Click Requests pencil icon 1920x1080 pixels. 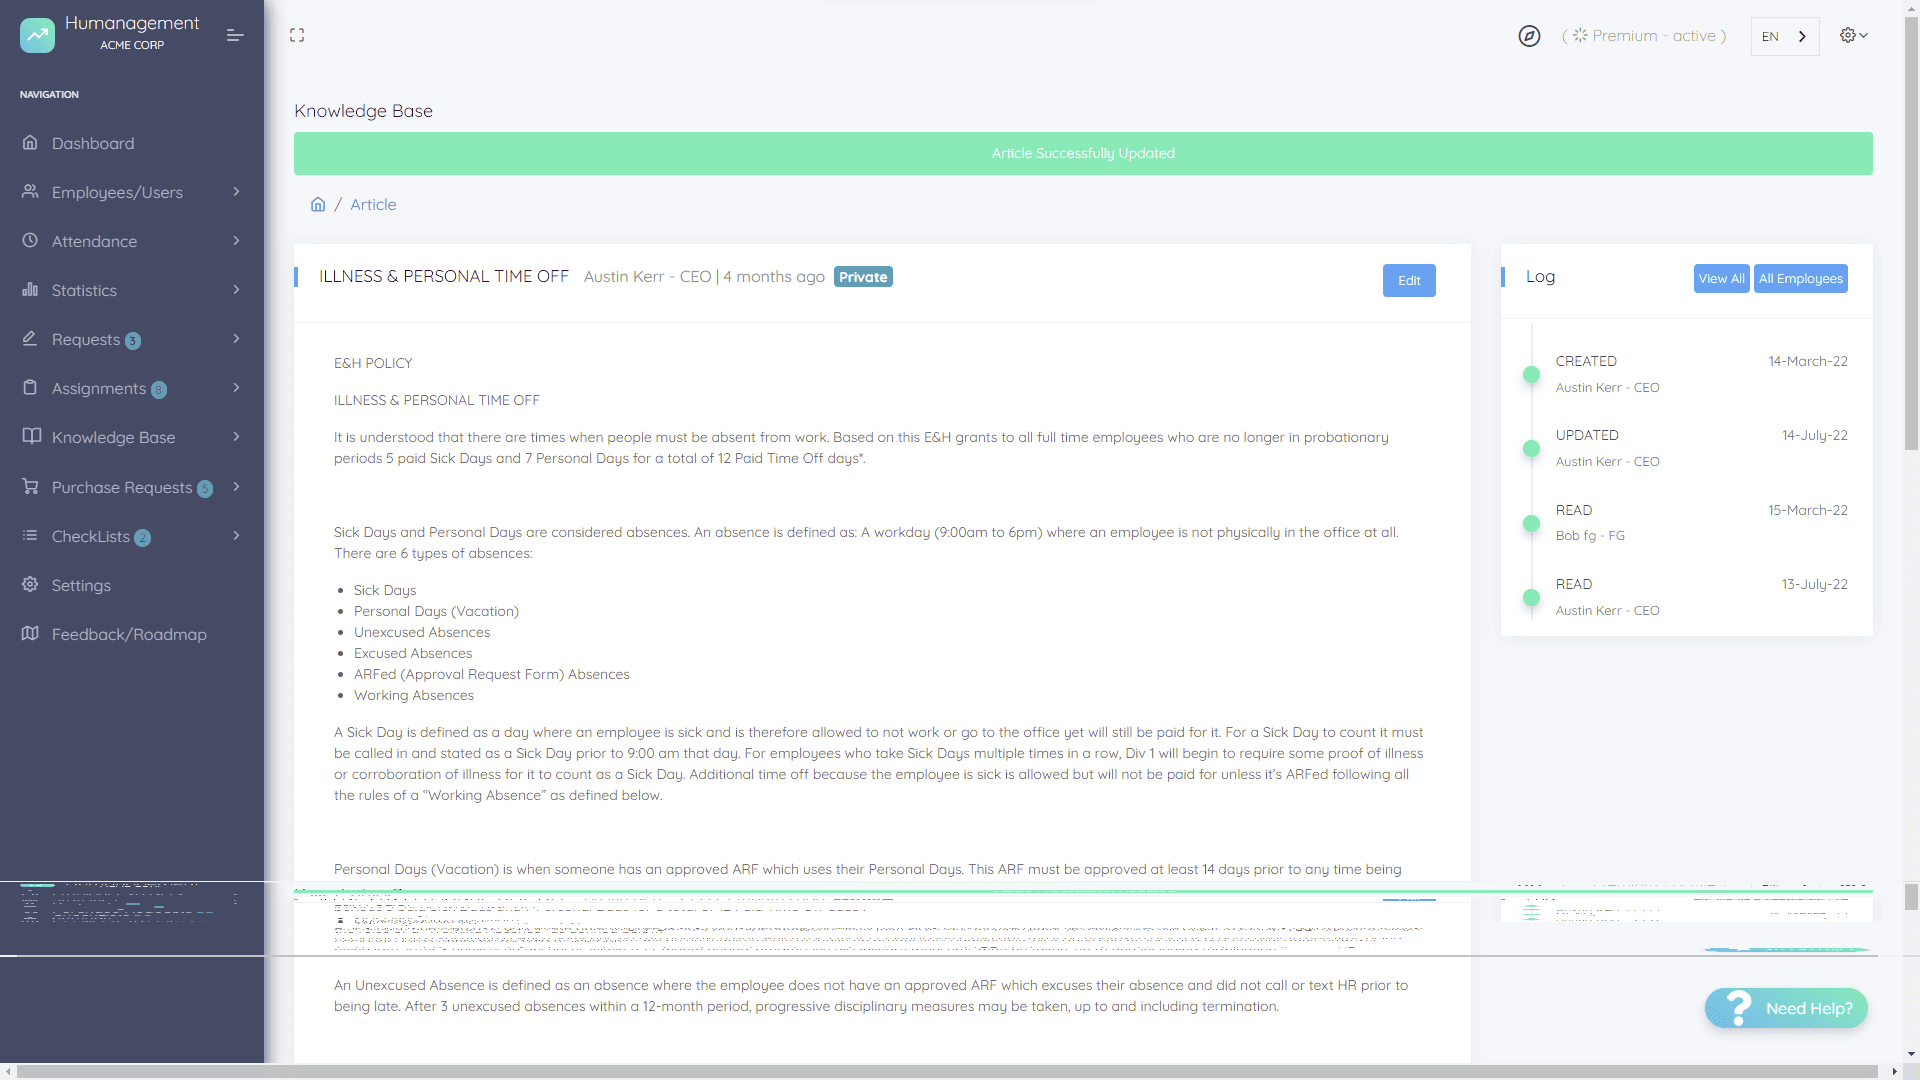[x=30, y=339]
